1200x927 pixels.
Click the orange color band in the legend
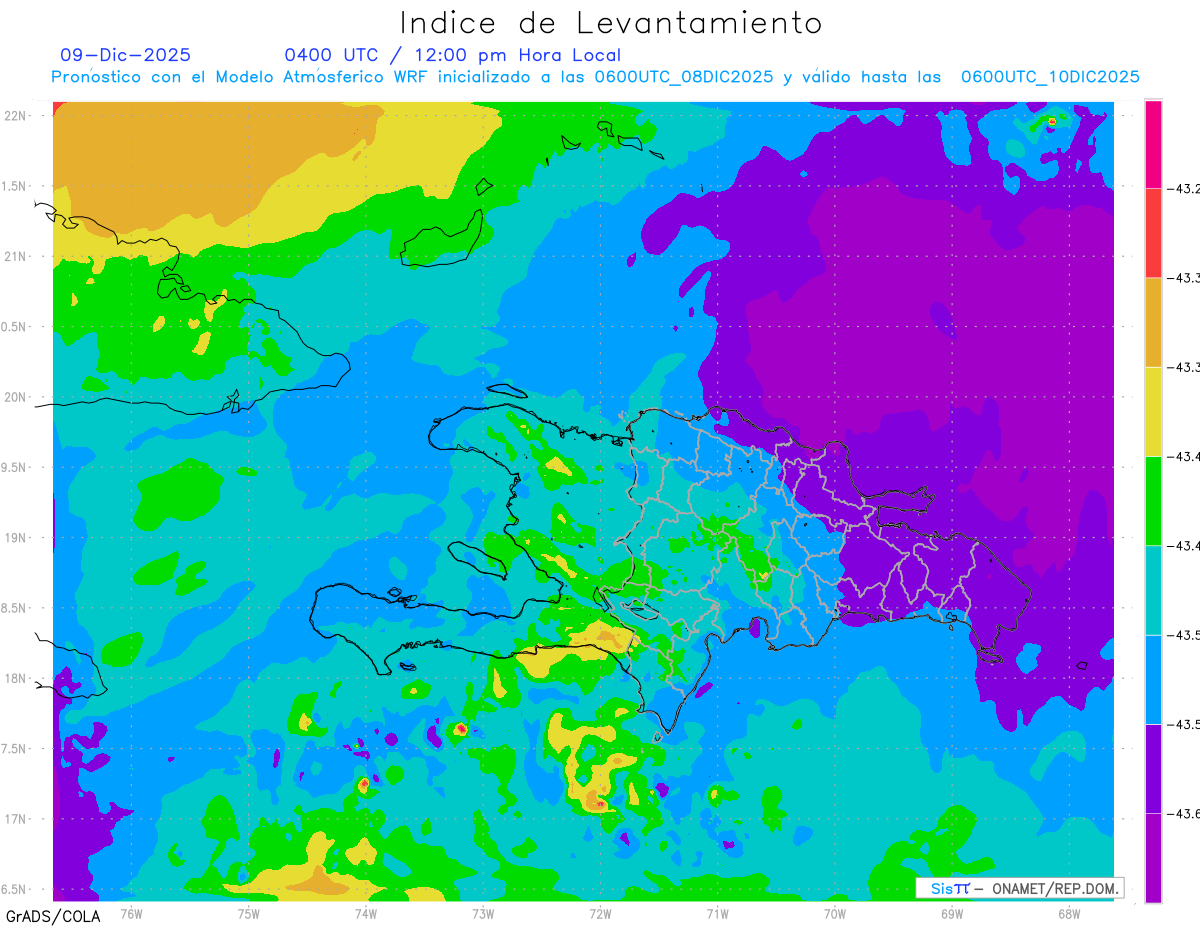[x=1153, y=322]
